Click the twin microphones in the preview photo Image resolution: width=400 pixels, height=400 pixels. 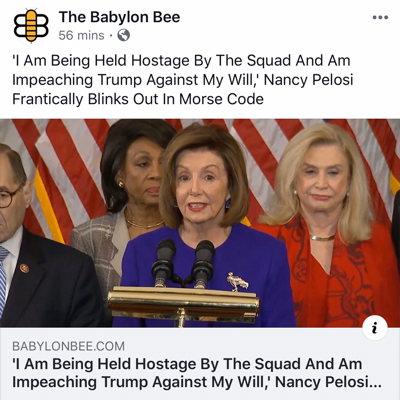click(183, 263)
